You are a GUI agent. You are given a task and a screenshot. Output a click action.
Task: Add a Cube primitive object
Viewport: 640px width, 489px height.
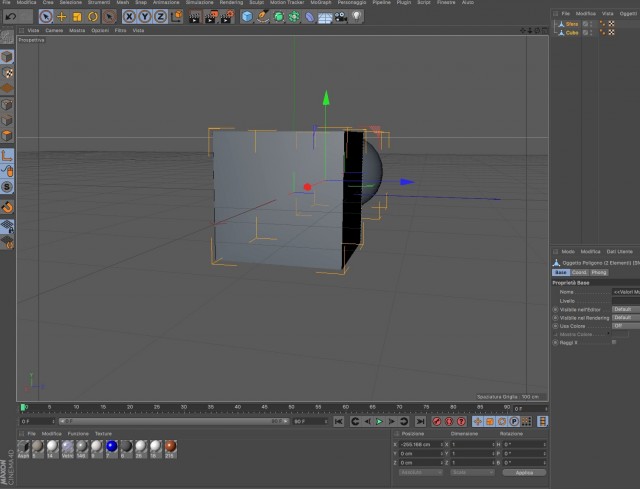(x=247, y=17)
